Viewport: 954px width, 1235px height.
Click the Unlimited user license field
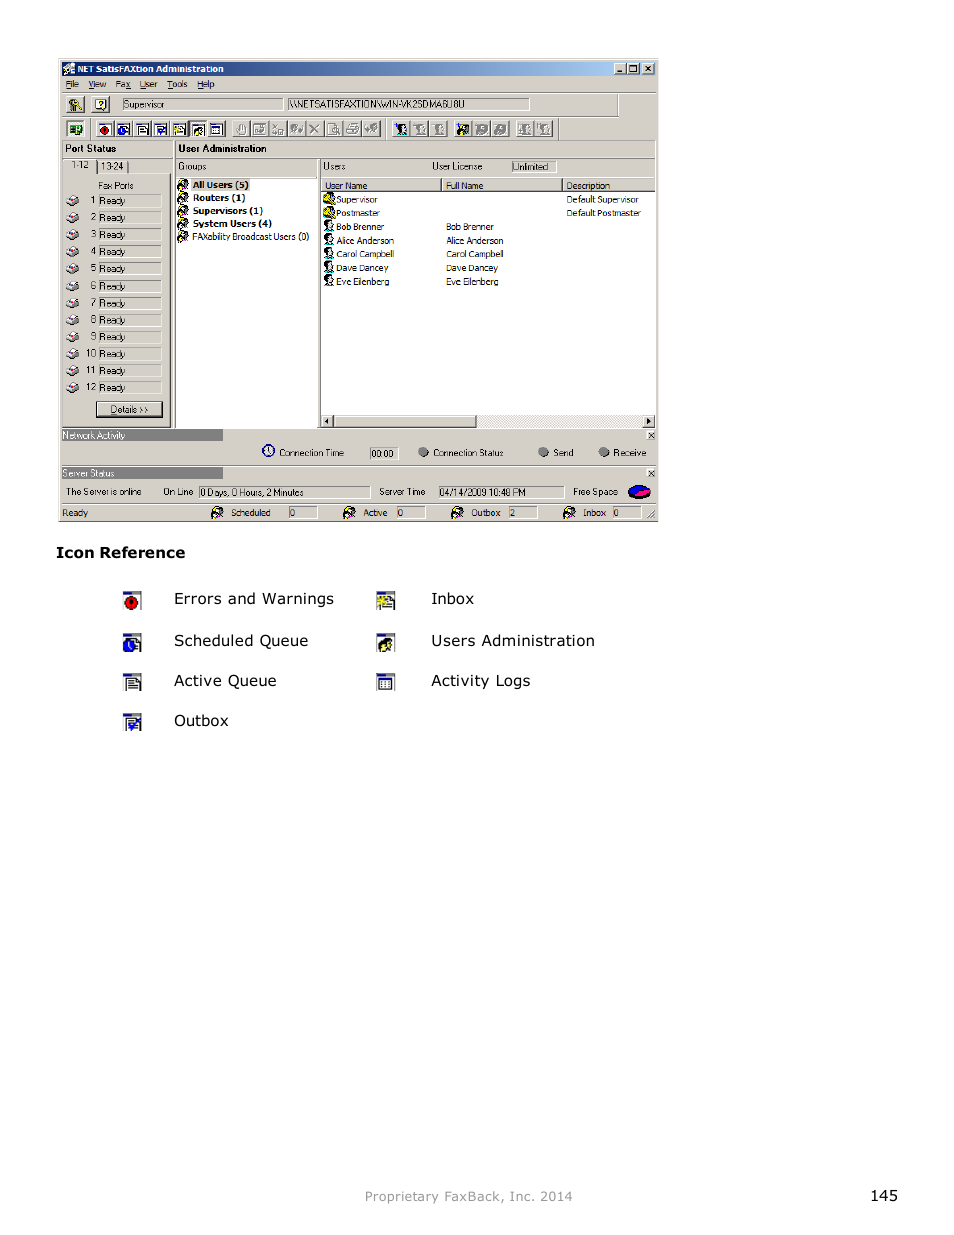click(x=533, y=167)
